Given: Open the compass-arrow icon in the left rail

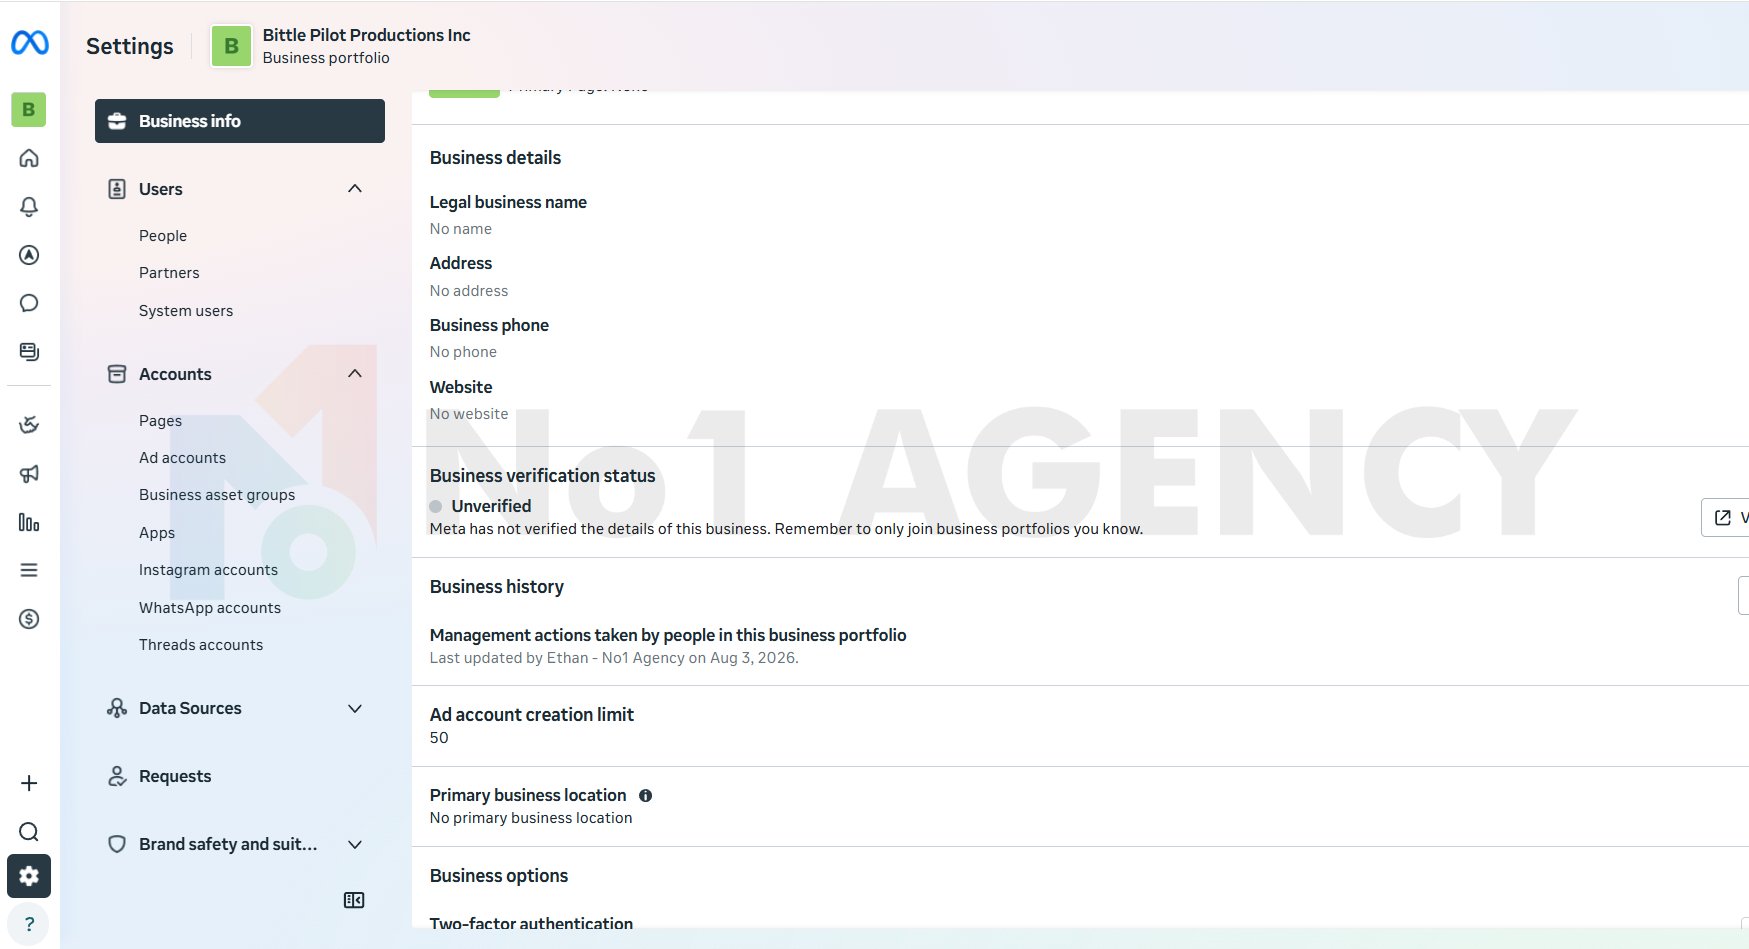Looking at the screenshot, I should pyautogui.click(x=29, y=255).
